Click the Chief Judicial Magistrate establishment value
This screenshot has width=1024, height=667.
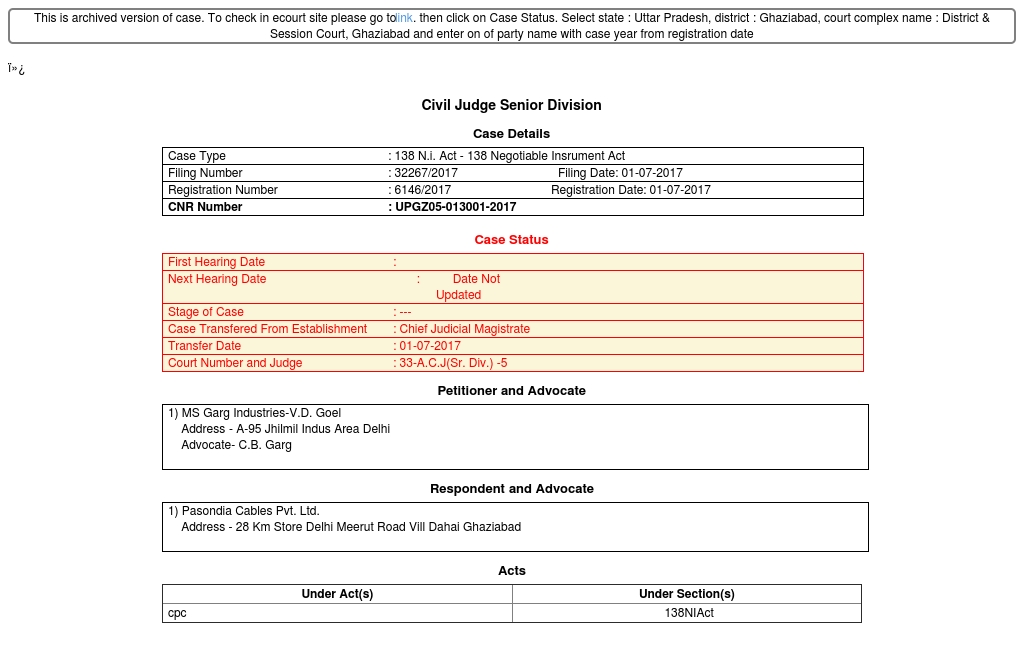click(464, 329)
